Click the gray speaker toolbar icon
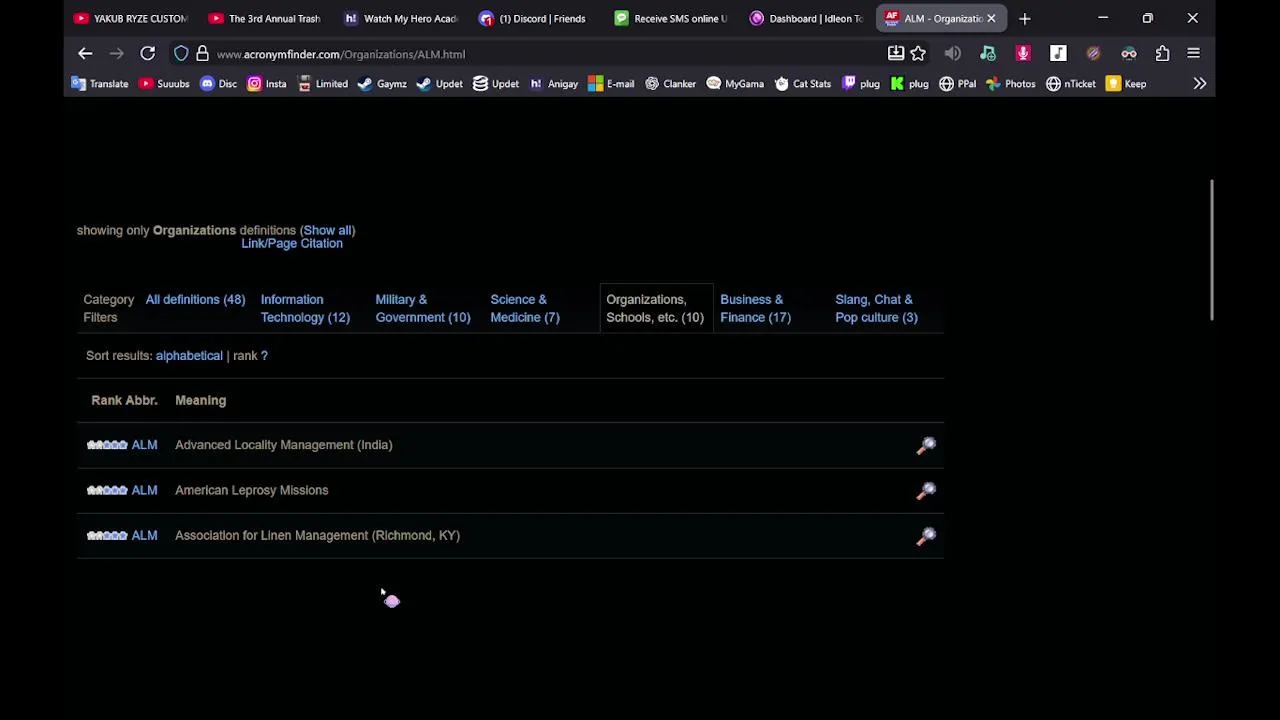1280x720 pixels. pos(952,54)
